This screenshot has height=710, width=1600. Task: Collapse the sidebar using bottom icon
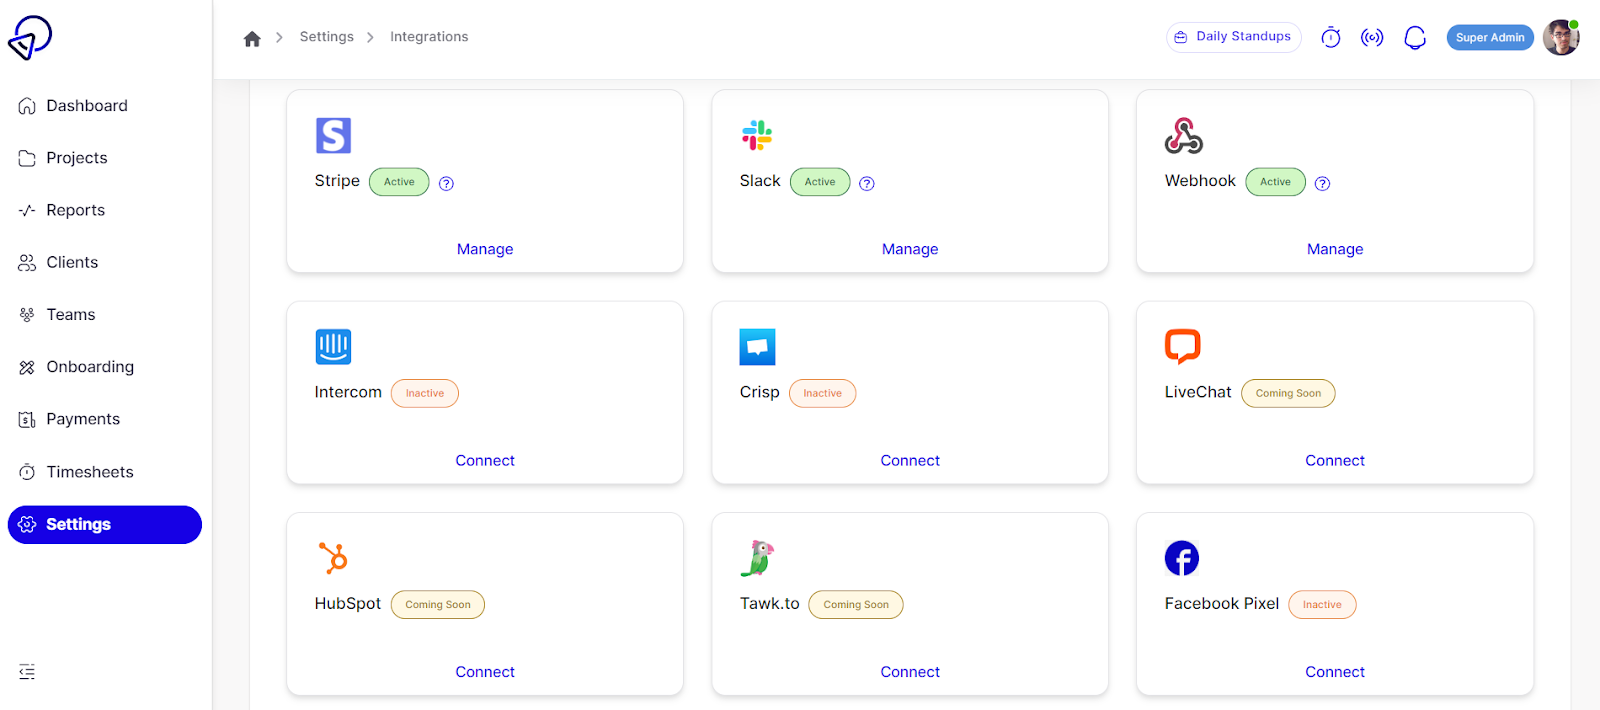coord(27,671)
